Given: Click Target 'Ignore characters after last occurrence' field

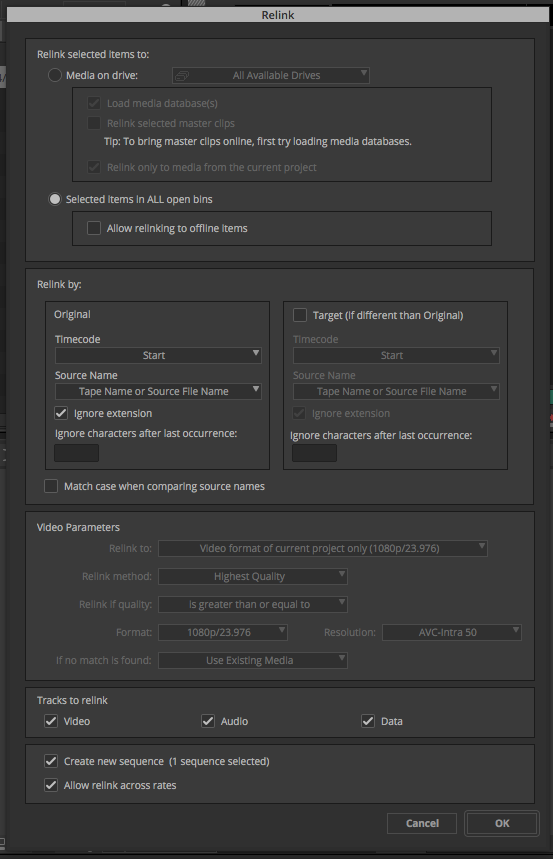Looking at the screenshot, I should [315, 453].
